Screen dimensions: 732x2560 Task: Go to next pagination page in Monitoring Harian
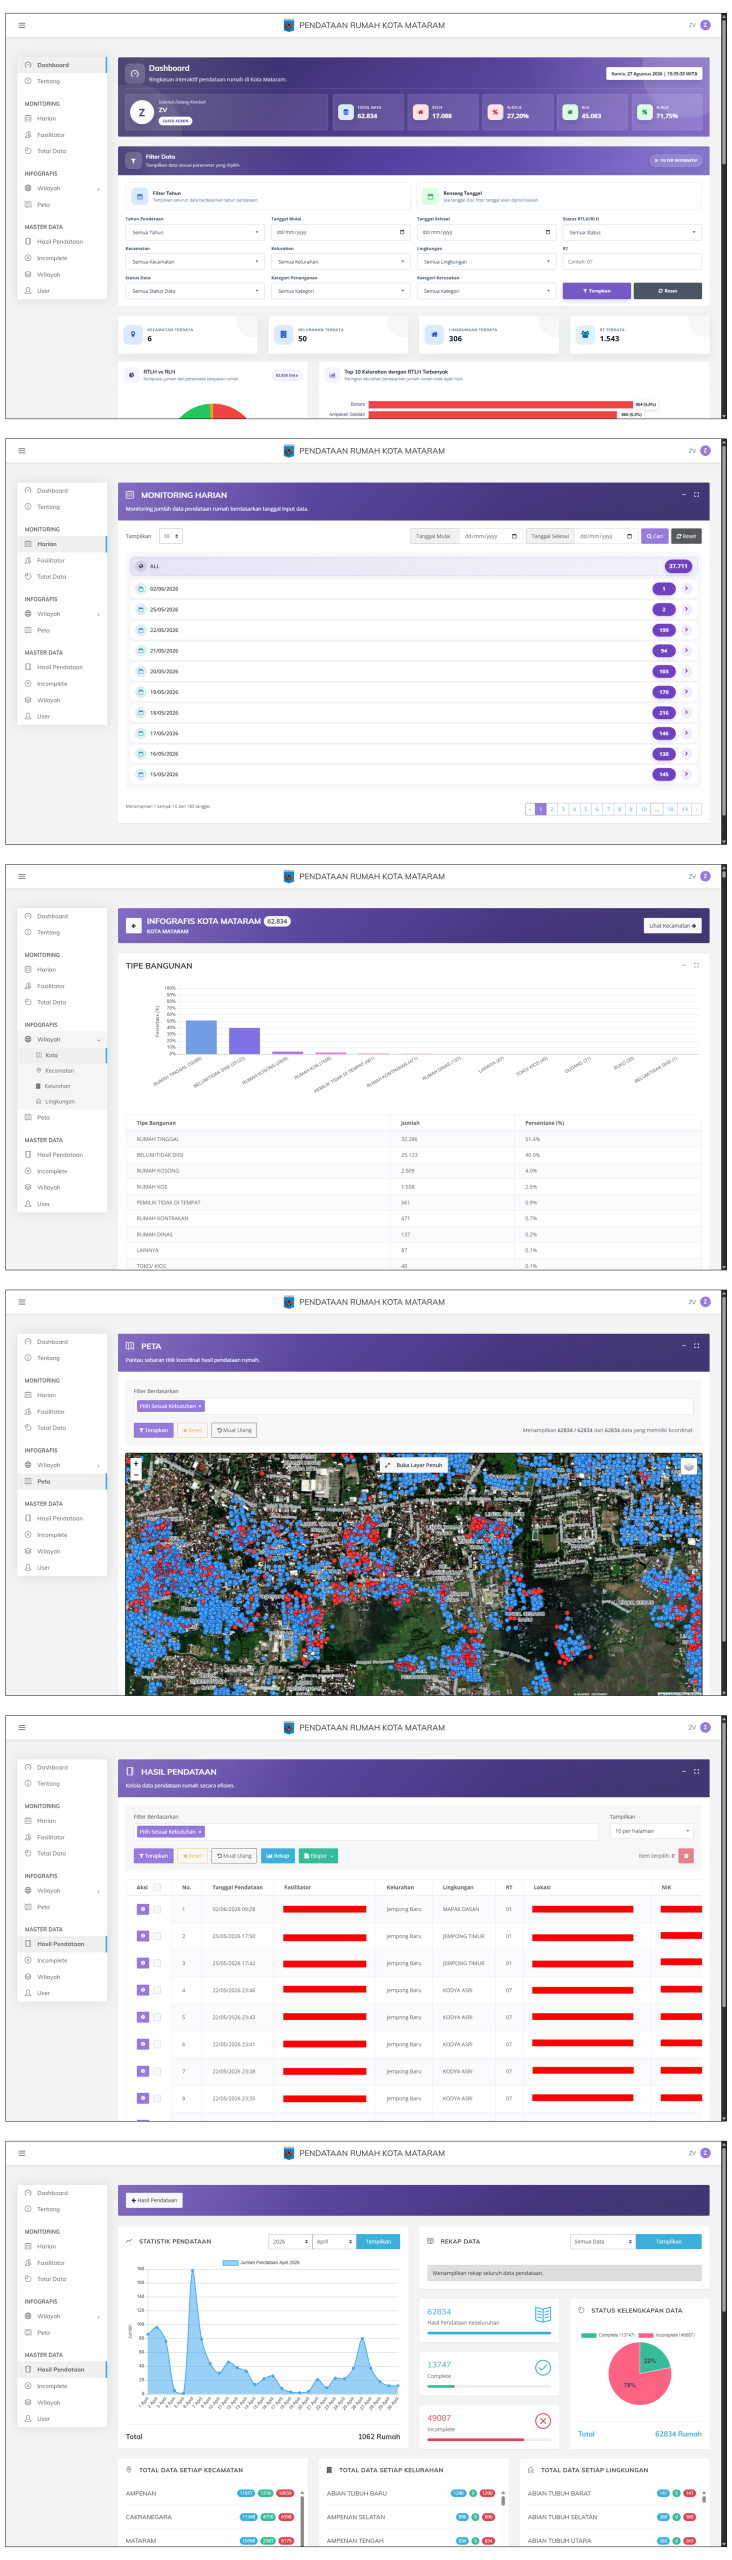click(x=696, y=809)
